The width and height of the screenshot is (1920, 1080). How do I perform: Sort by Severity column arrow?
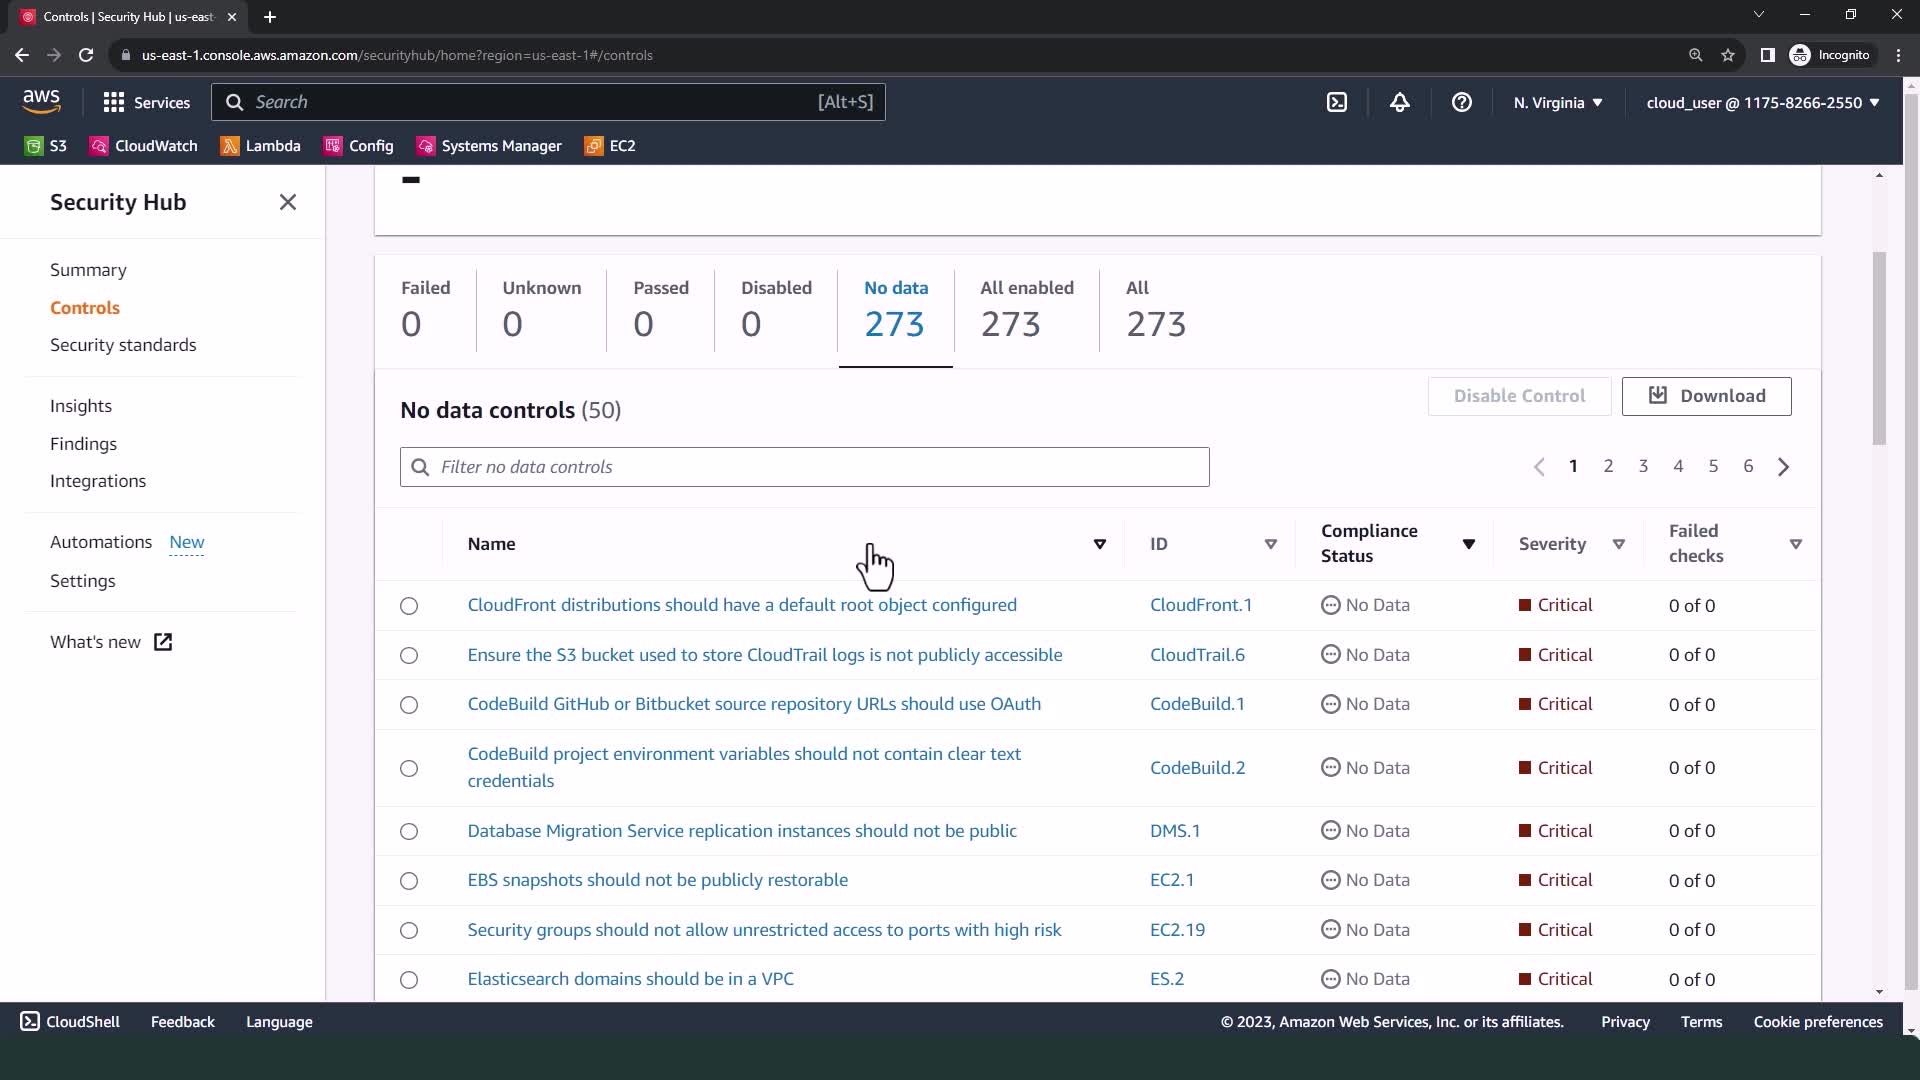point(1618,544)
